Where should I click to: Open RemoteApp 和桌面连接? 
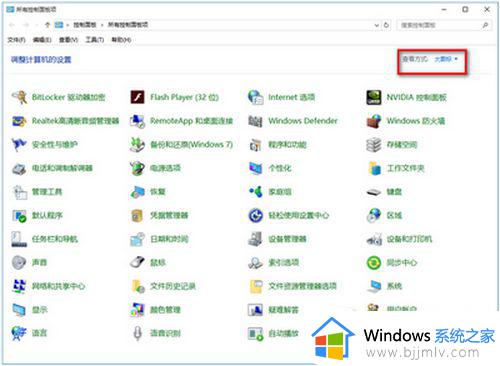tap(181, 121)
